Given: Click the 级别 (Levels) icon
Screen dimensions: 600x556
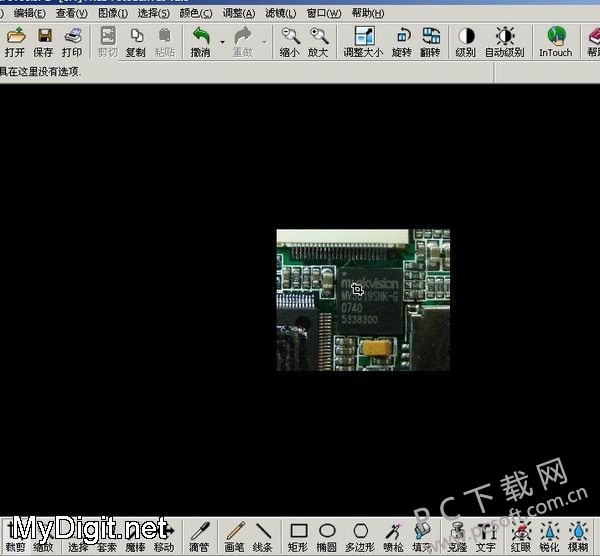Looking at the screenshot, I should (466, 36).
